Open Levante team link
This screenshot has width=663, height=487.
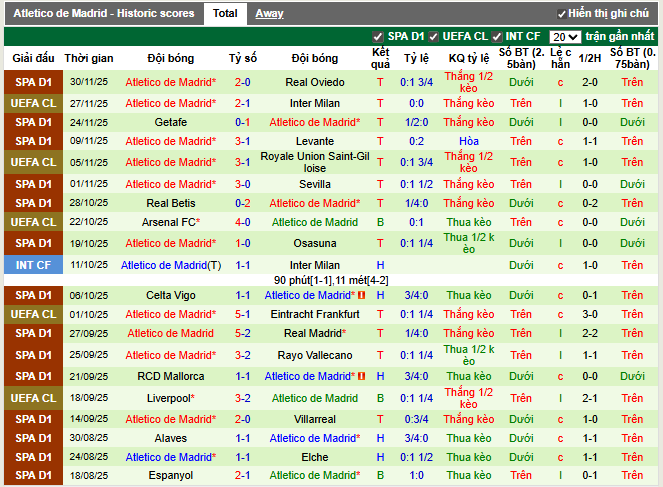(315, 141)
